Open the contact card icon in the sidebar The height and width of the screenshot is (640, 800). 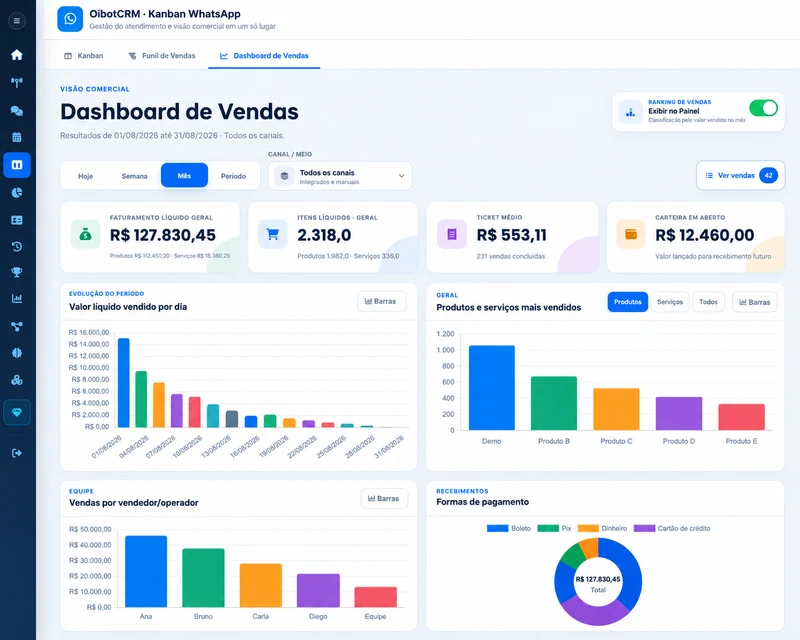pyautogui.click(x=17, y=220)
